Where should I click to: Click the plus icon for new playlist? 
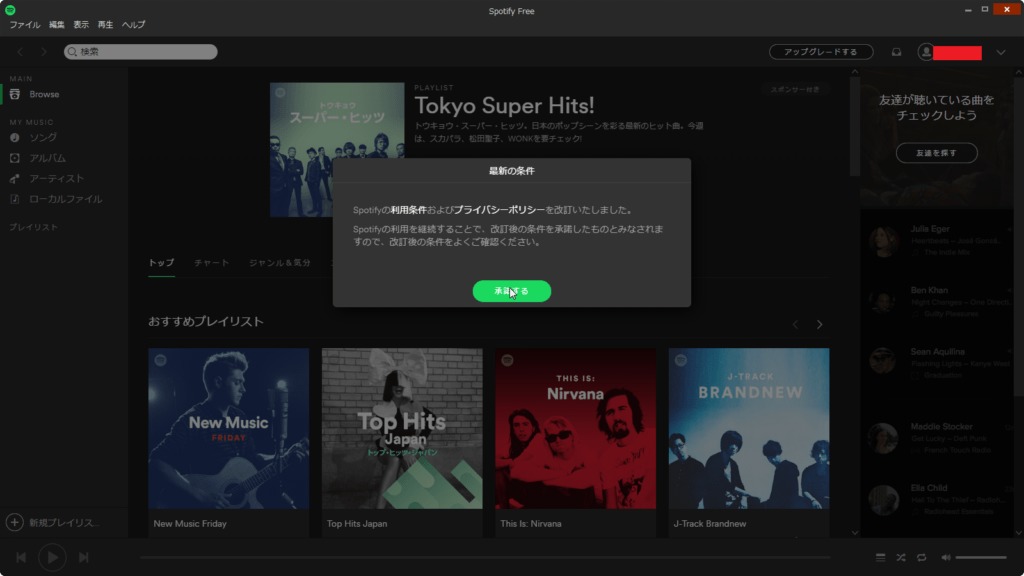pyautogui.click(x=14, y=522)
